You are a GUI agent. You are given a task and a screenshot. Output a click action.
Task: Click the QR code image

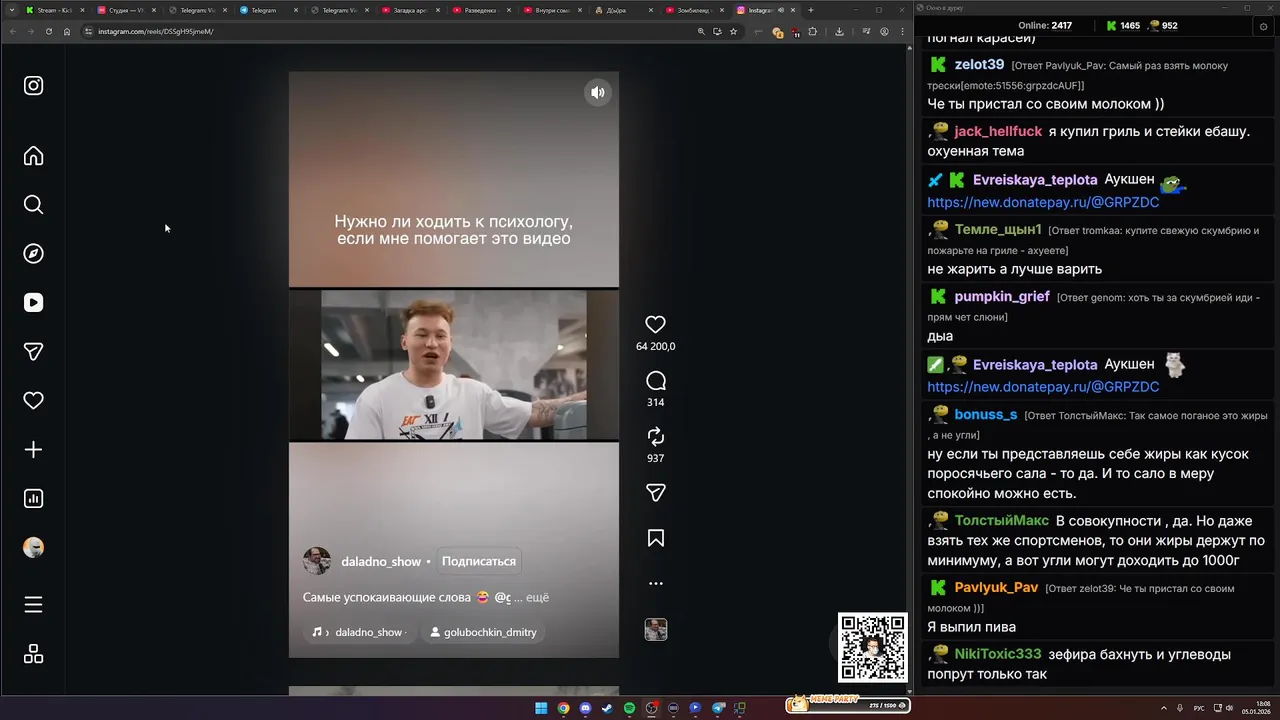tap(872, 647)
